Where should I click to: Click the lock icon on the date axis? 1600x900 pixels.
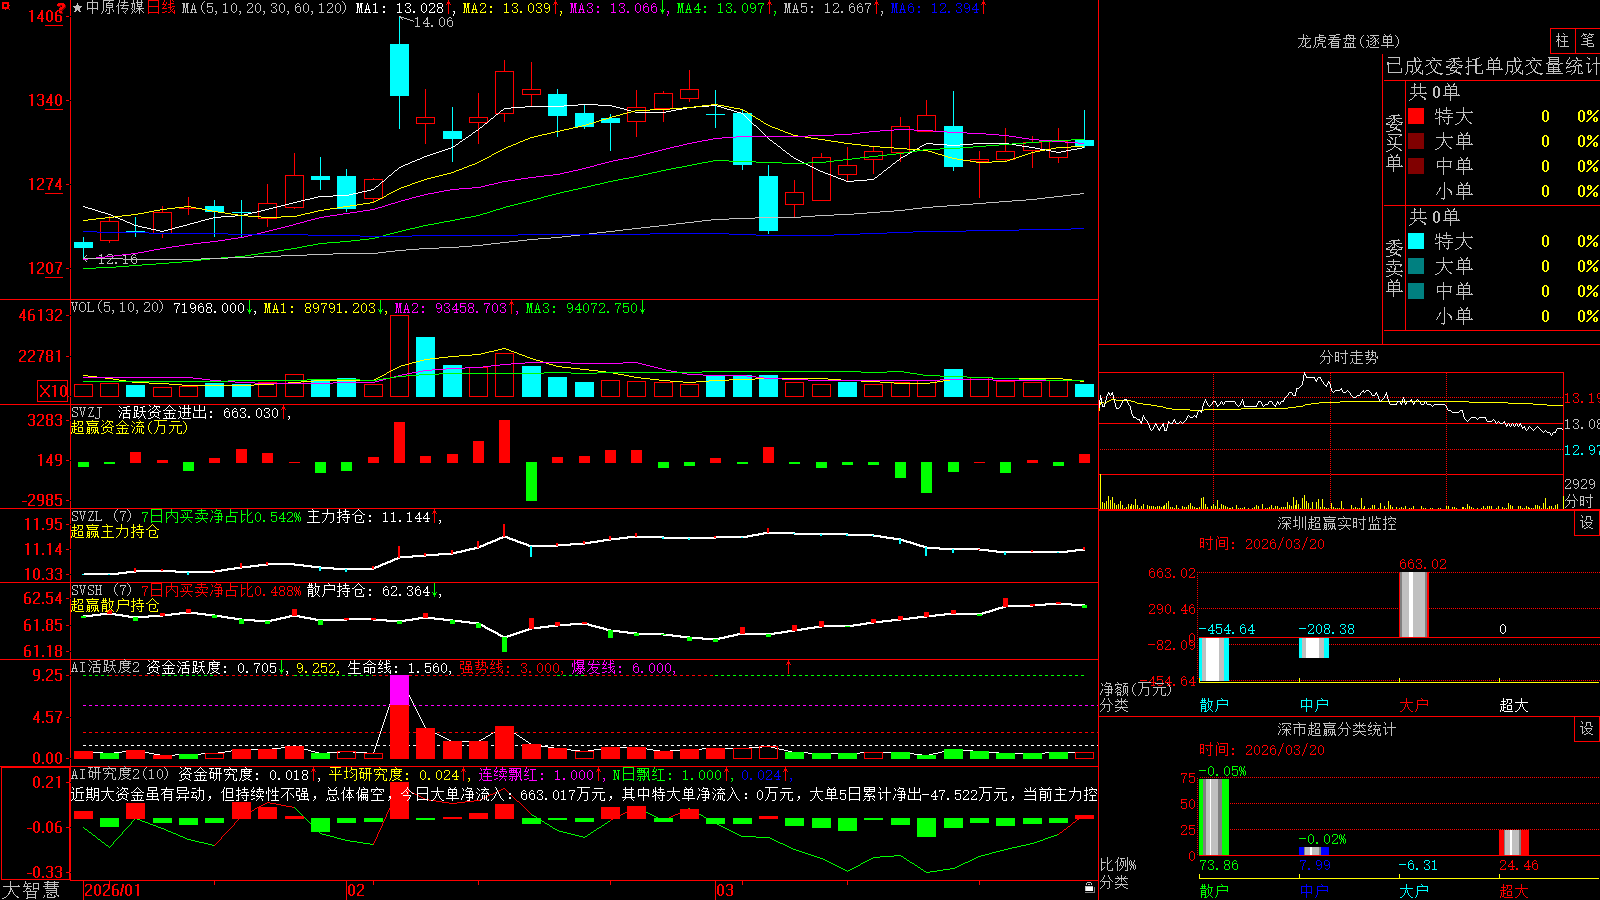tap(1090, 887)
